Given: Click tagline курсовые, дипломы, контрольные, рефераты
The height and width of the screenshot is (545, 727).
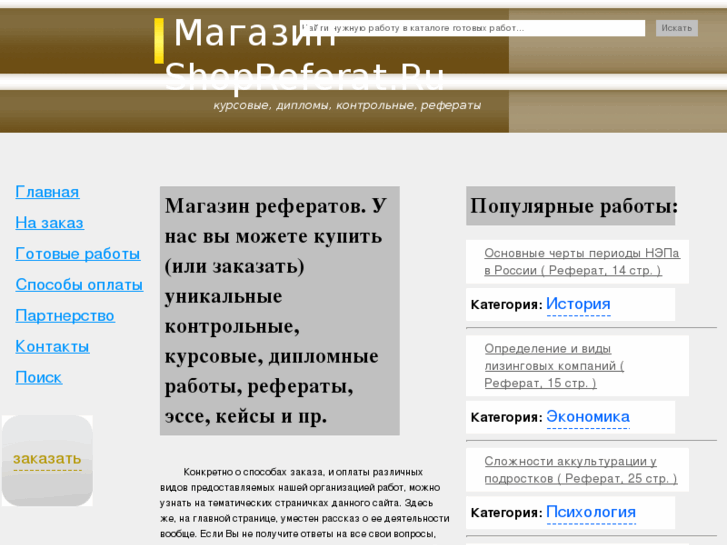Looking at the screenshot, I should point(347,105).
